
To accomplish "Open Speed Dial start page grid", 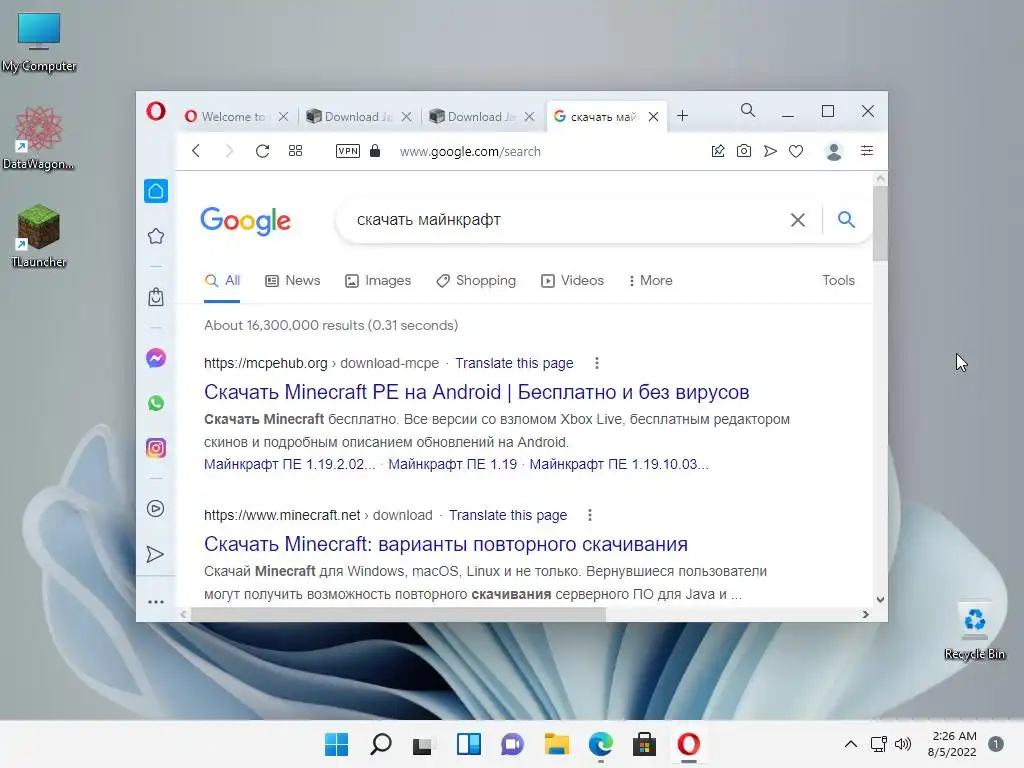I will 295,151.
